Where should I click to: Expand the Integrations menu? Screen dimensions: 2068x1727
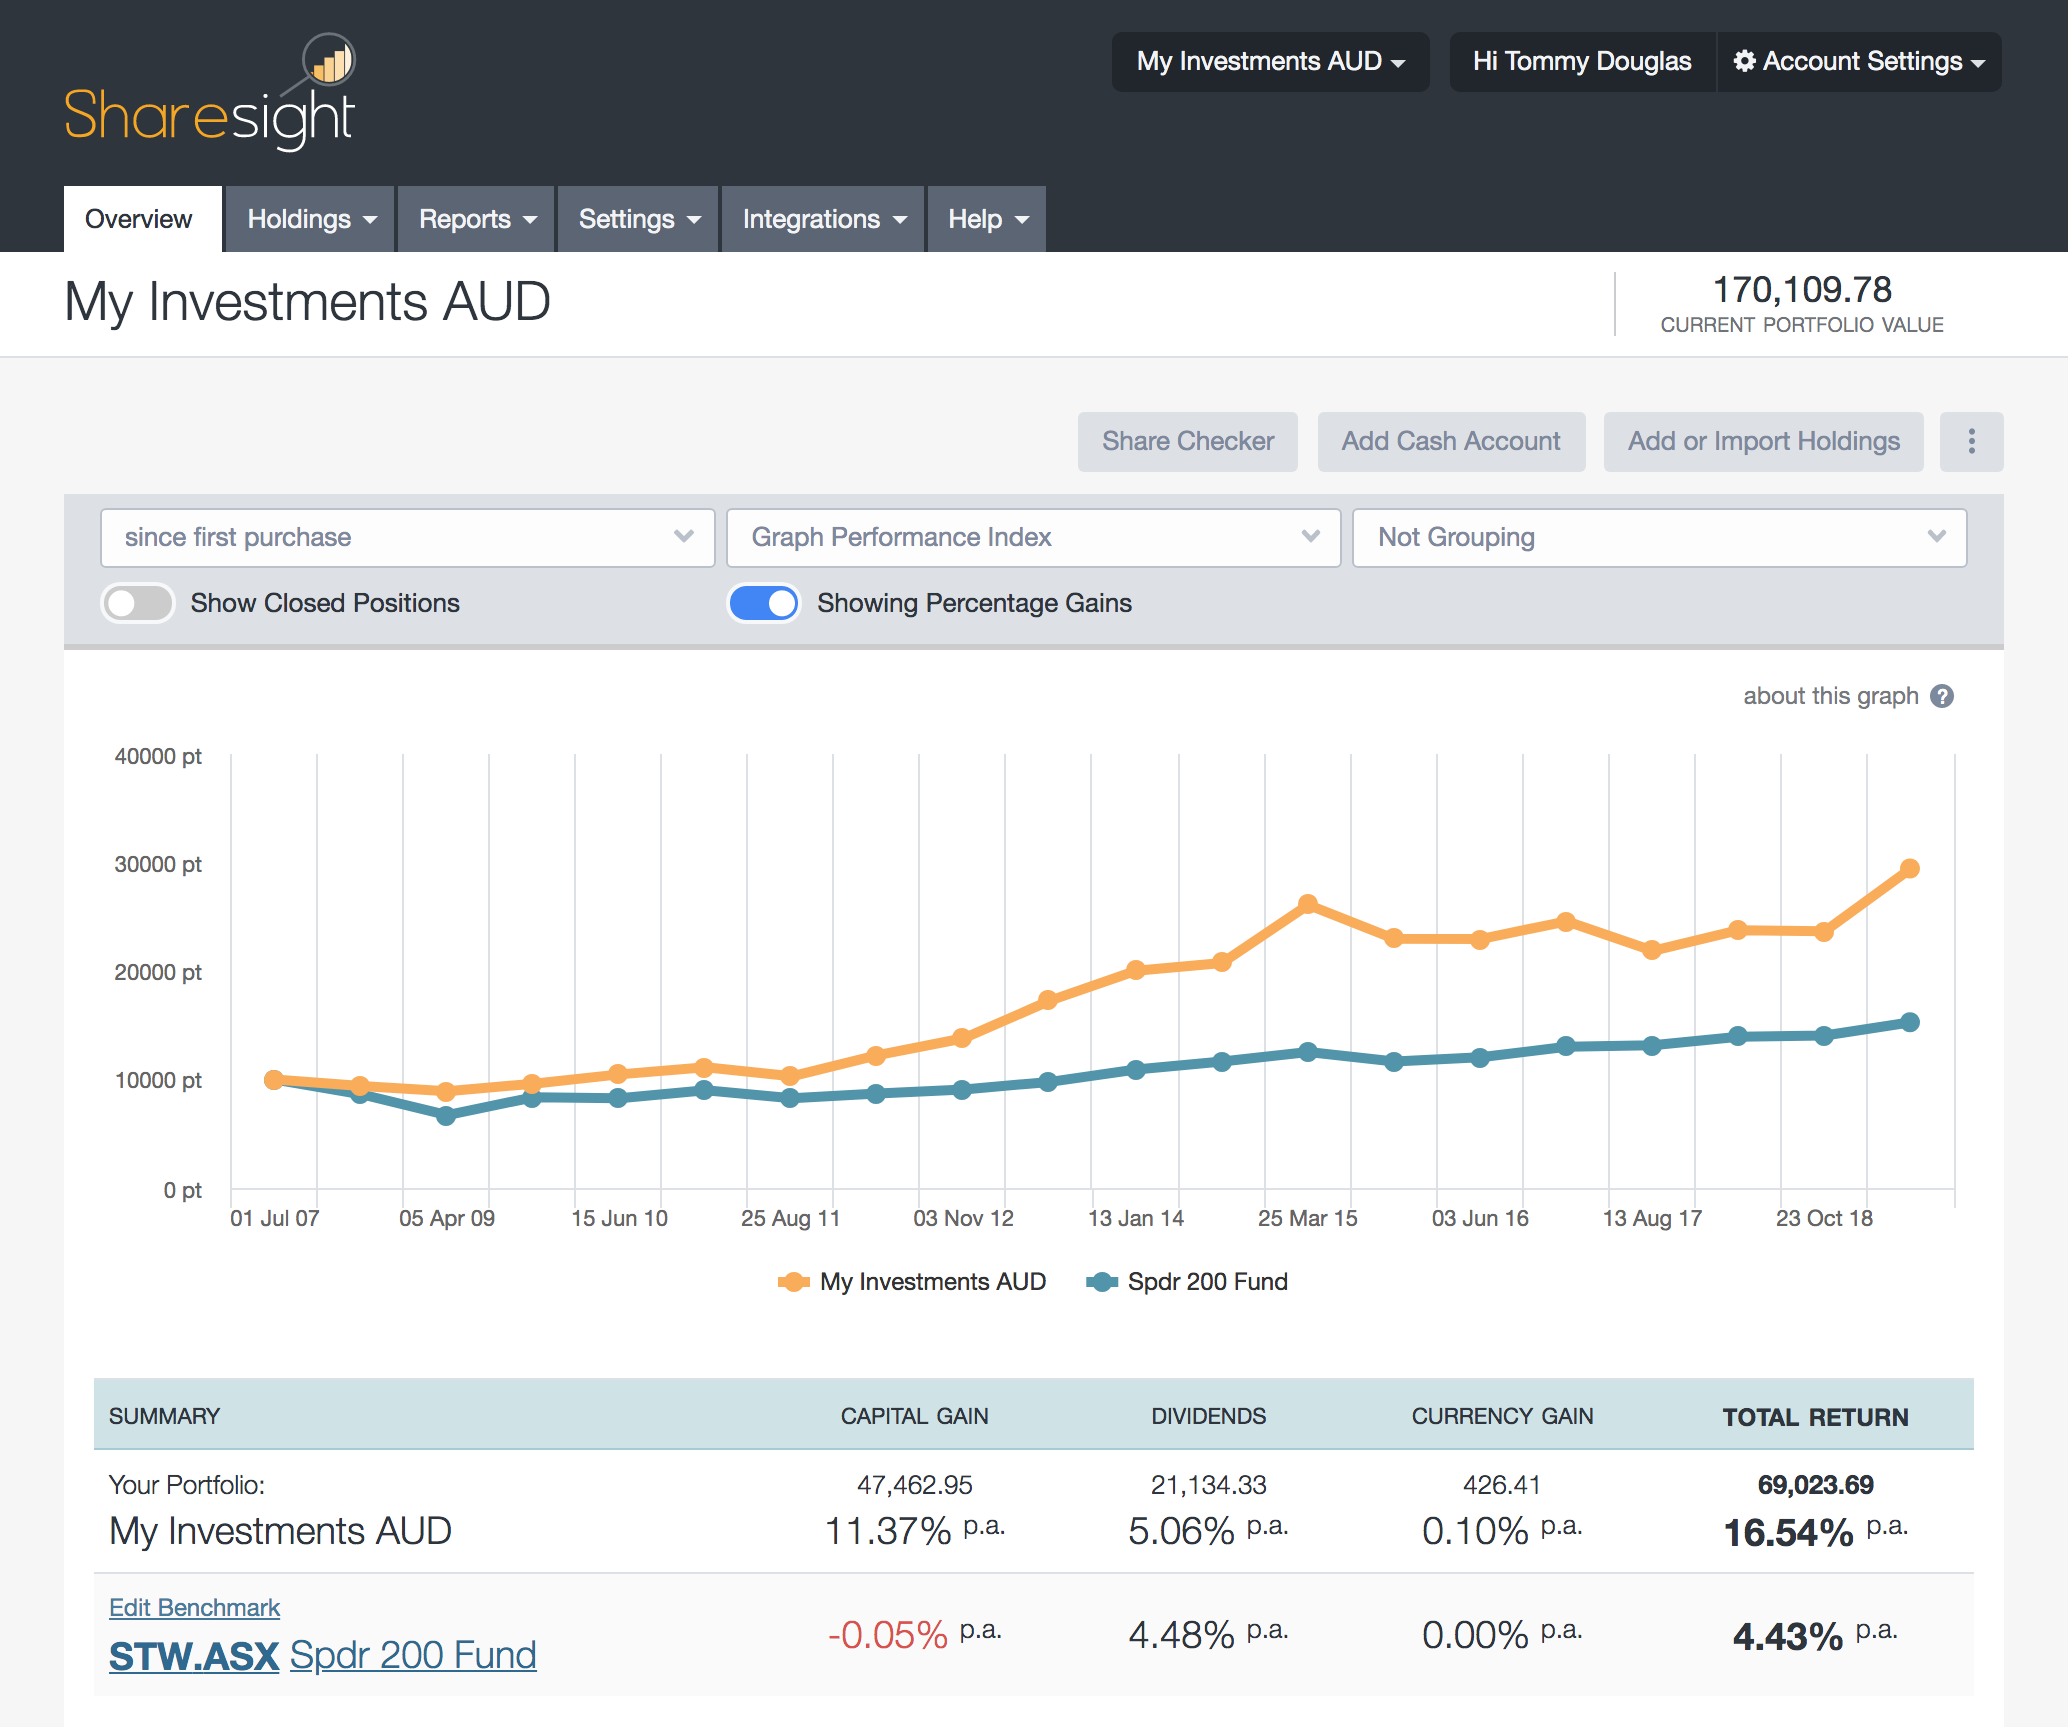pos(823,219)
